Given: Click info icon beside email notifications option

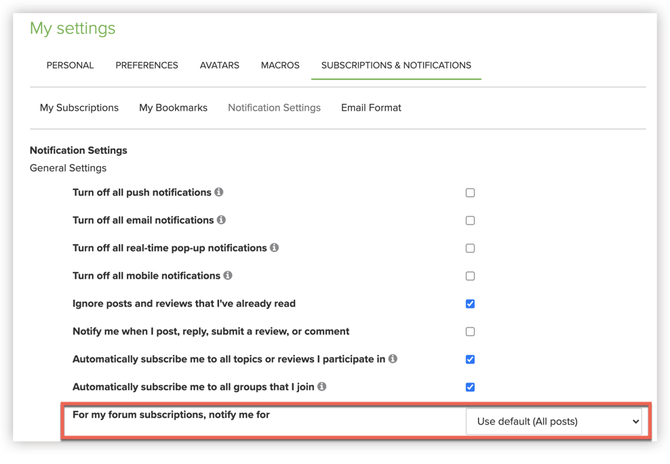Looking at the screenshot, I should coord(221,220).
